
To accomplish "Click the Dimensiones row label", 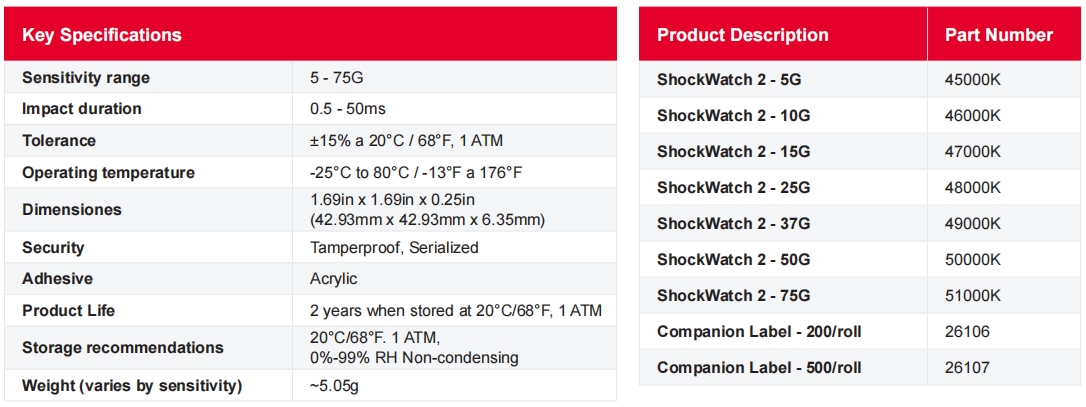I will (x=72, y=210).
